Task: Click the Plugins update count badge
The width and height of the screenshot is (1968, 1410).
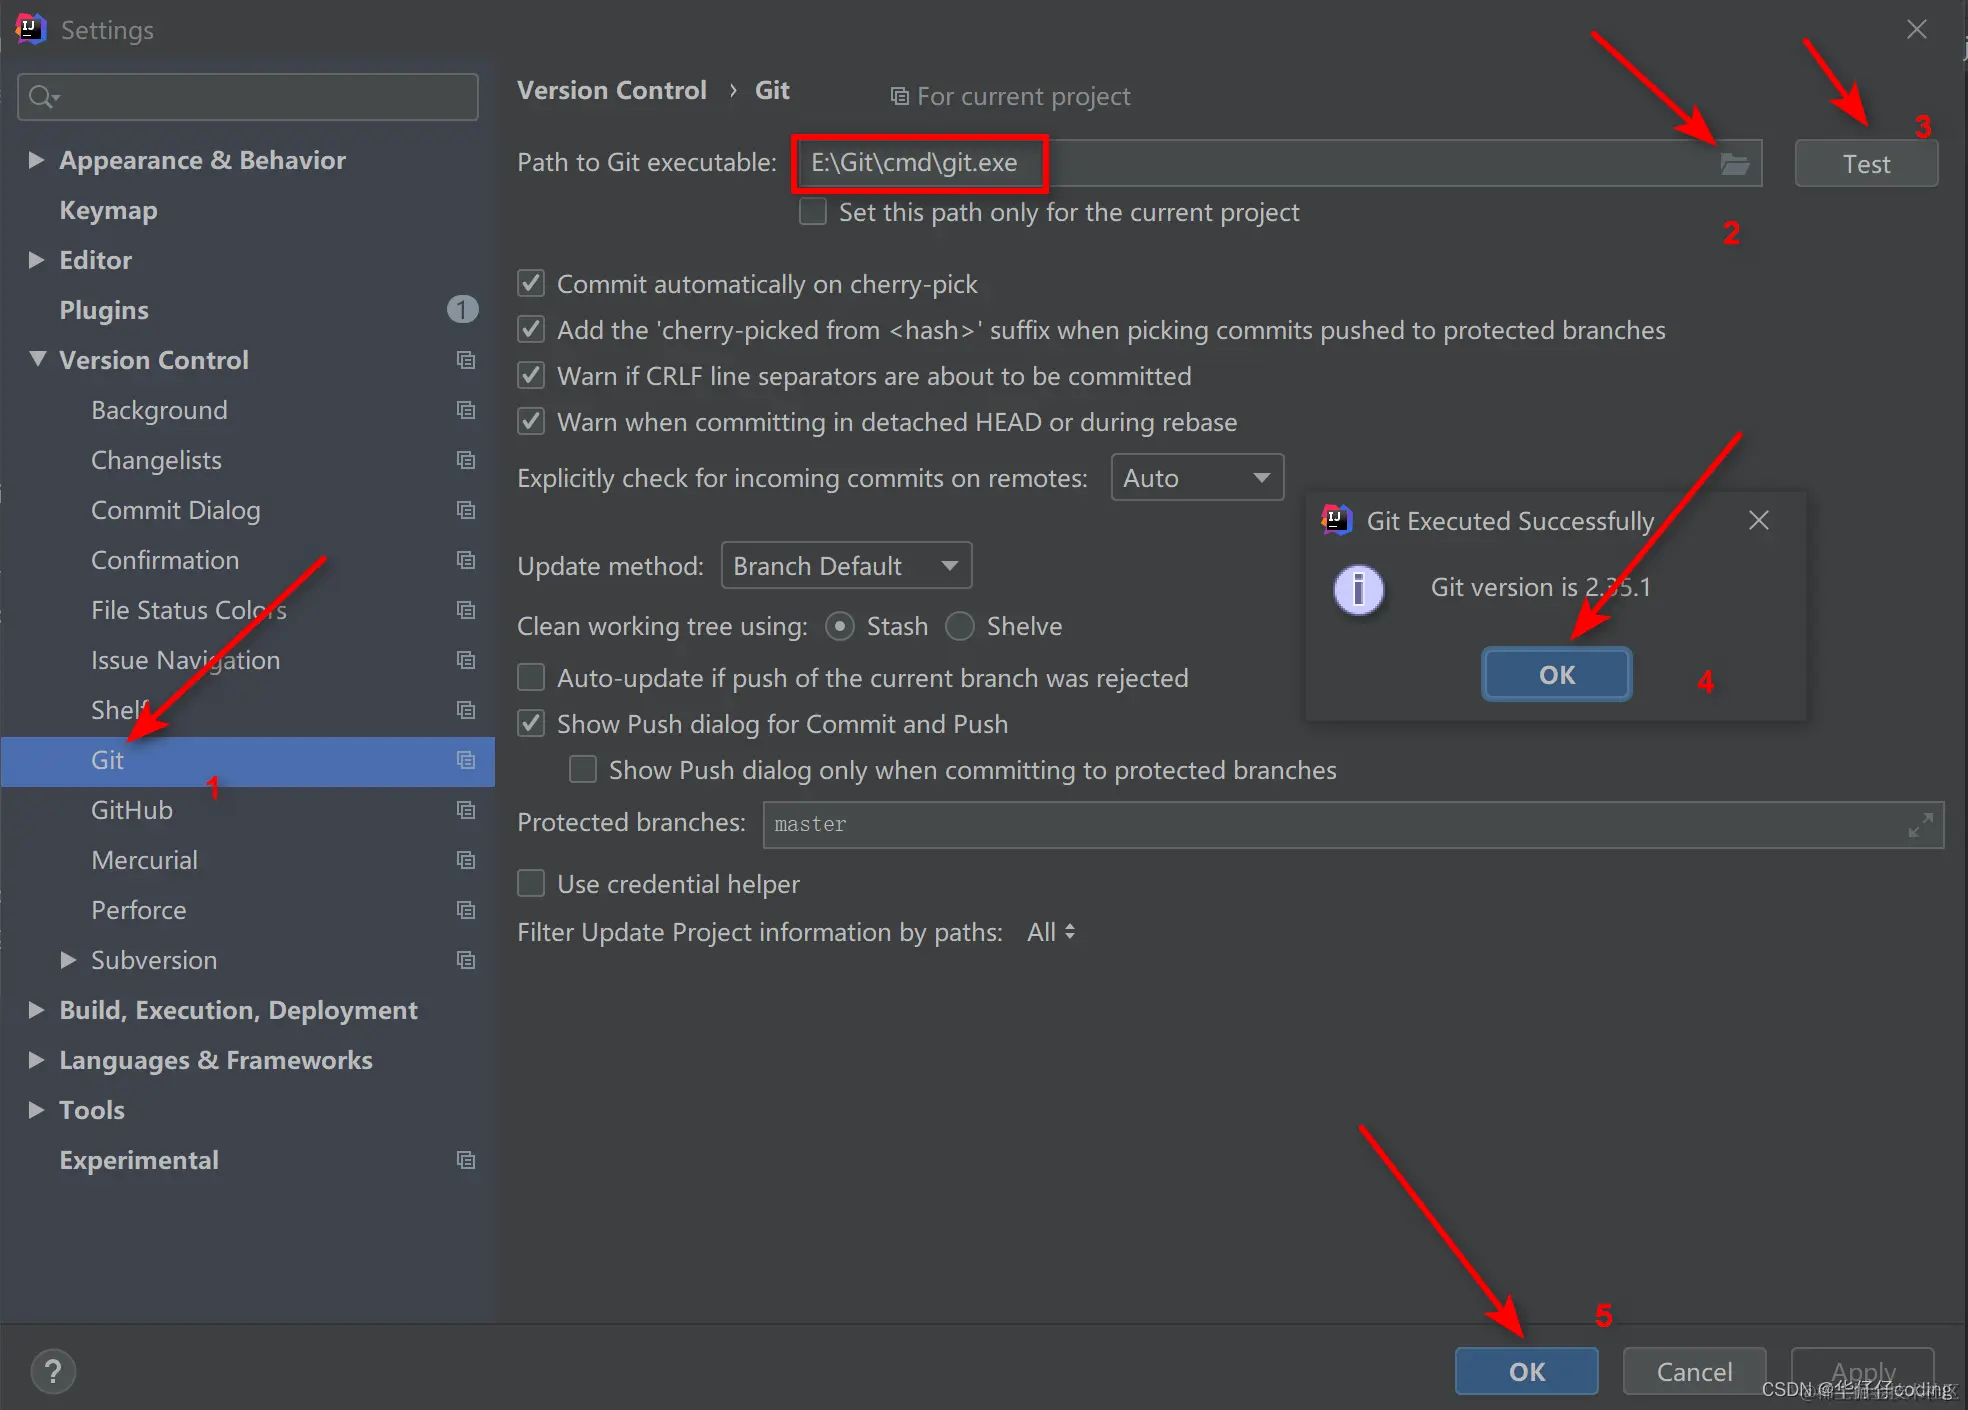Action: (462, 310)
